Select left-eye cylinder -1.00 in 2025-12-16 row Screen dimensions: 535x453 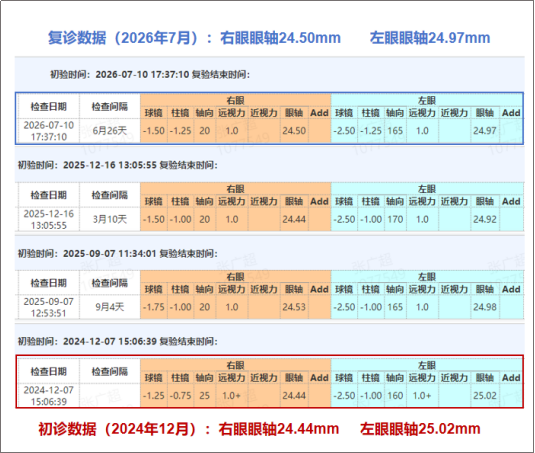[x=371, y=219]
